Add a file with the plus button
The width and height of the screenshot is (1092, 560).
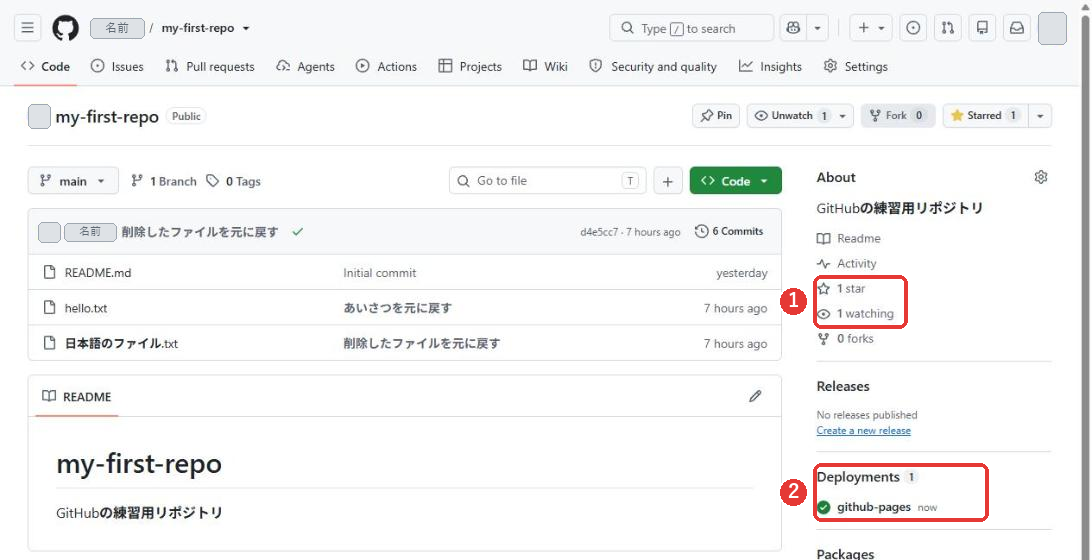point(668,181)
